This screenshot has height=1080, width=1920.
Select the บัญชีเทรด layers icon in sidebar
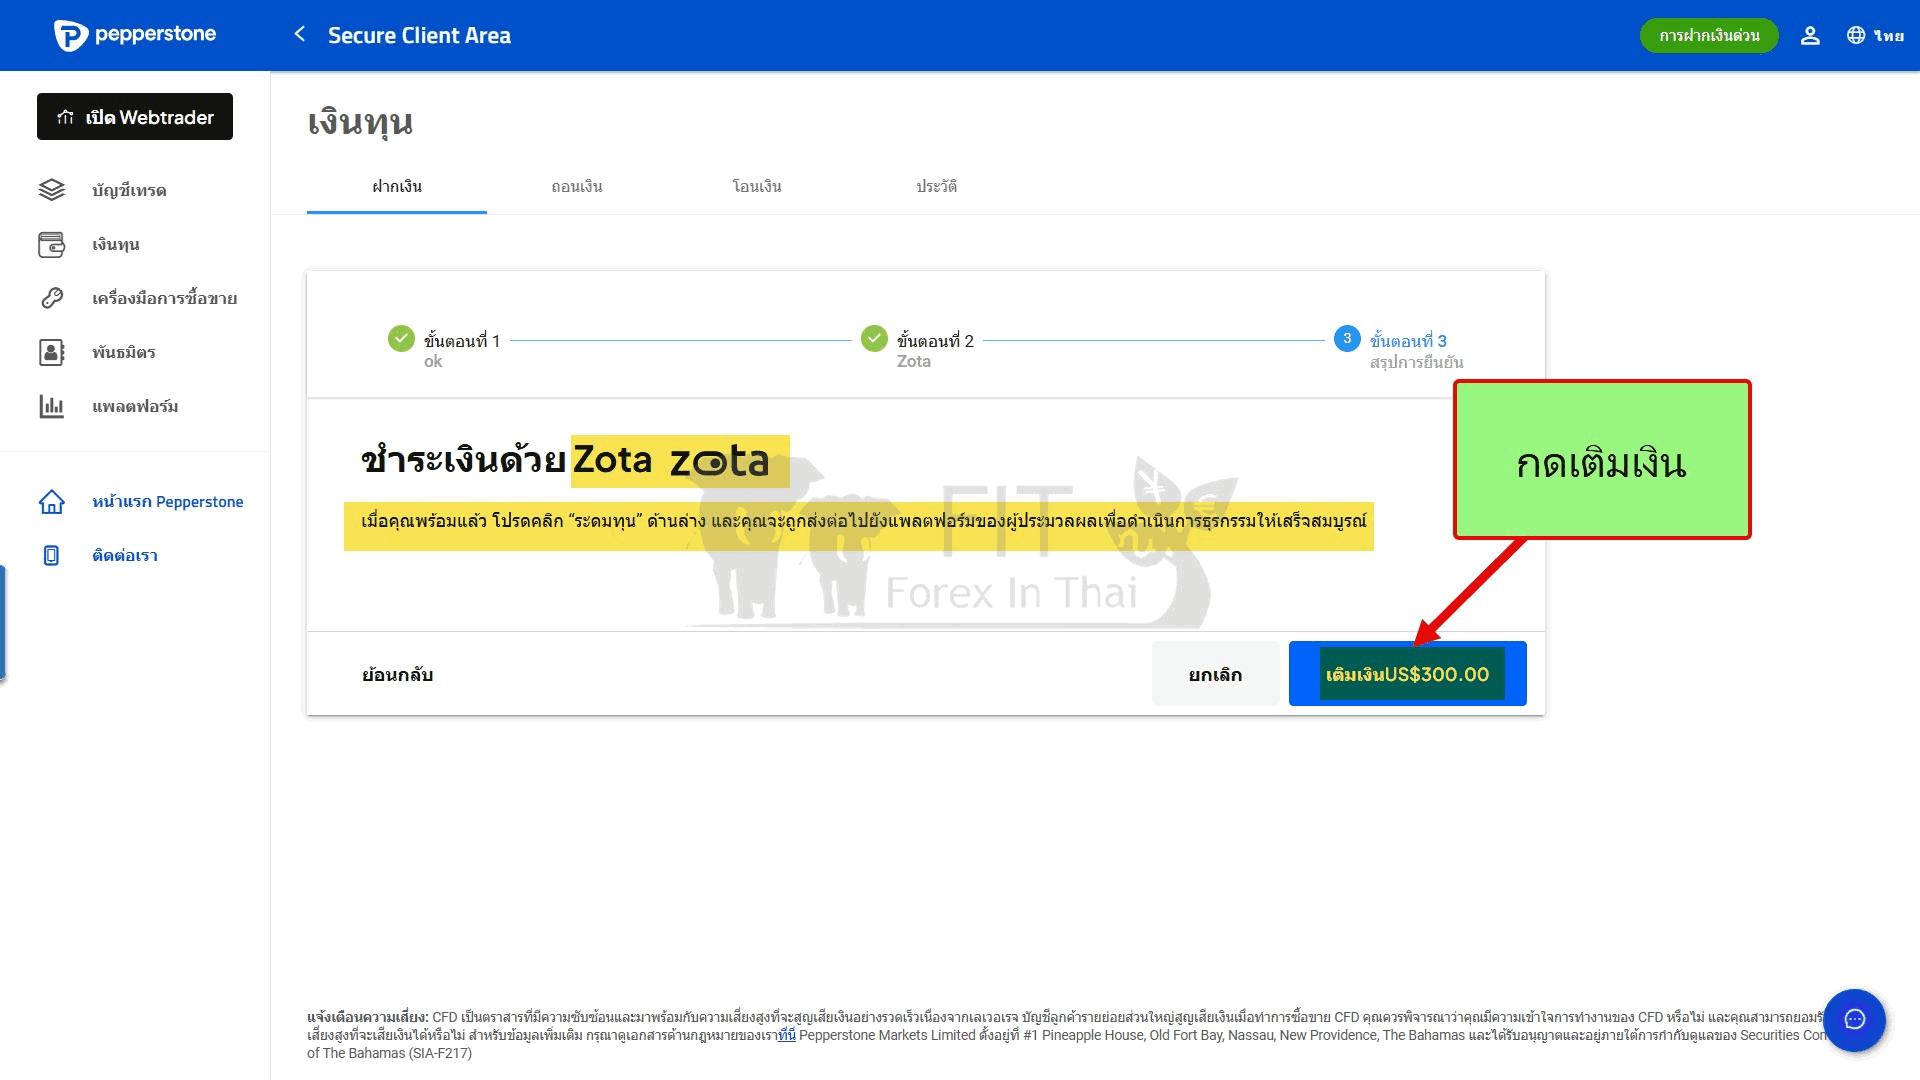tap(52, 190)
